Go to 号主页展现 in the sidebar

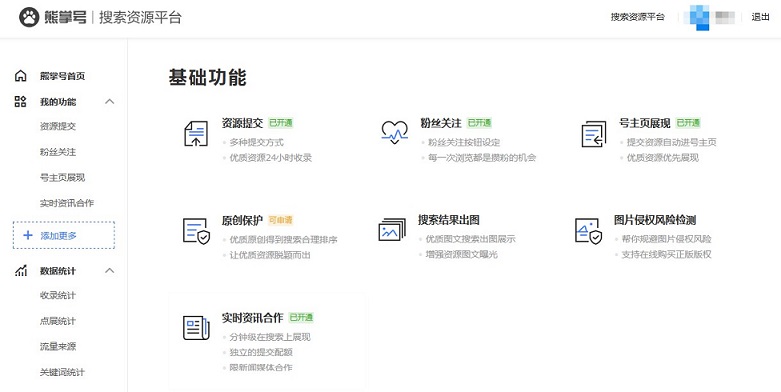[62, 177]
